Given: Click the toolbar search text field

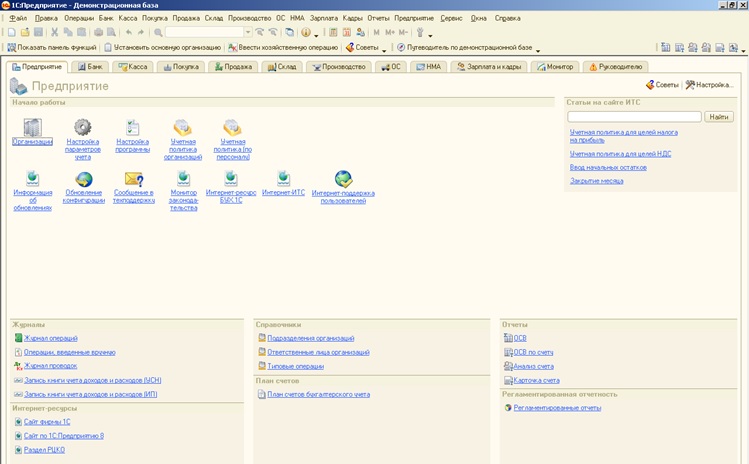Looking at the screenshot, I should coord(204,32).
